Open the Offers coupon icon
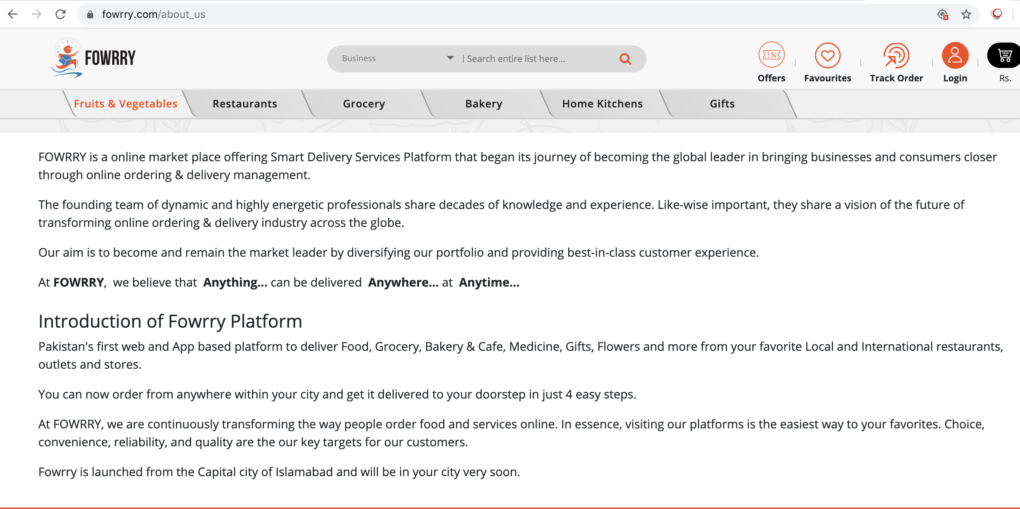Image resolution: width=1020 pixels, height=509 pixels. tap(772, 55)
